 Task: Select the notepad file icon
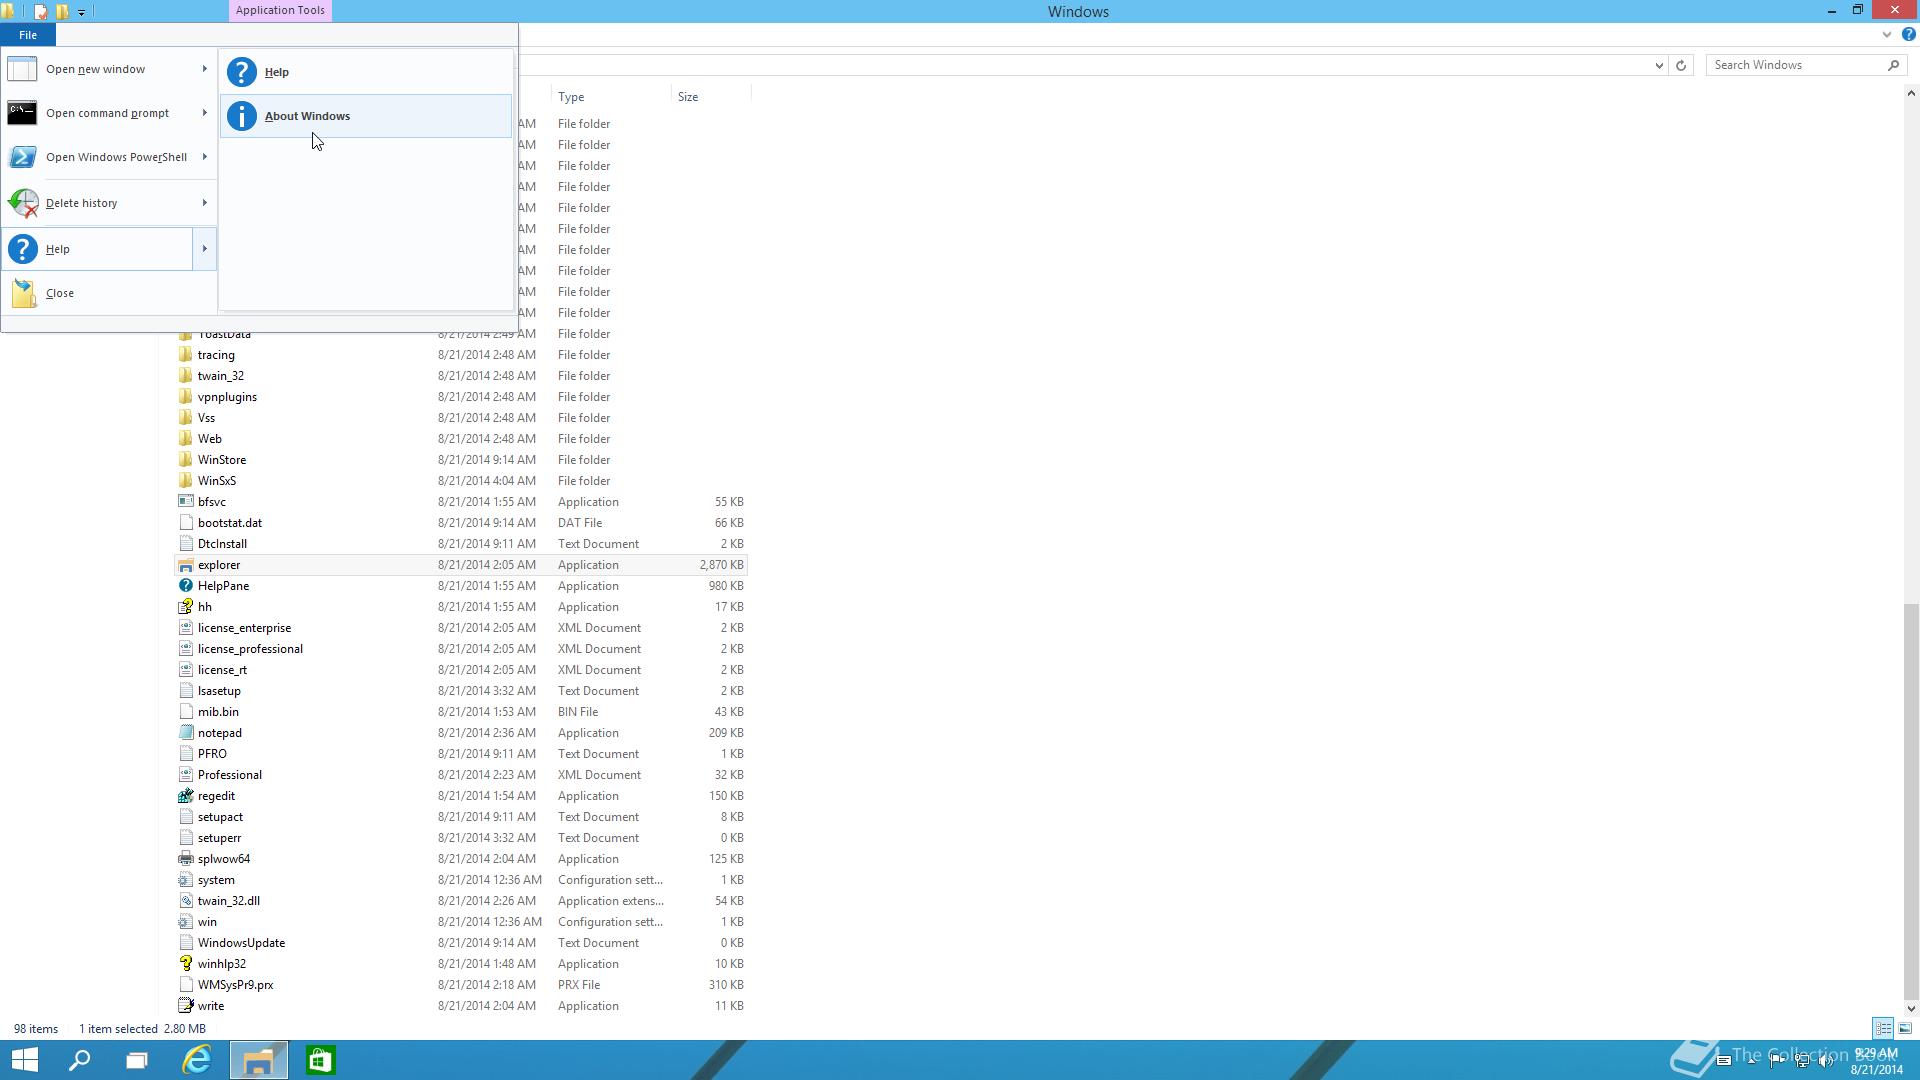point(185,733)
